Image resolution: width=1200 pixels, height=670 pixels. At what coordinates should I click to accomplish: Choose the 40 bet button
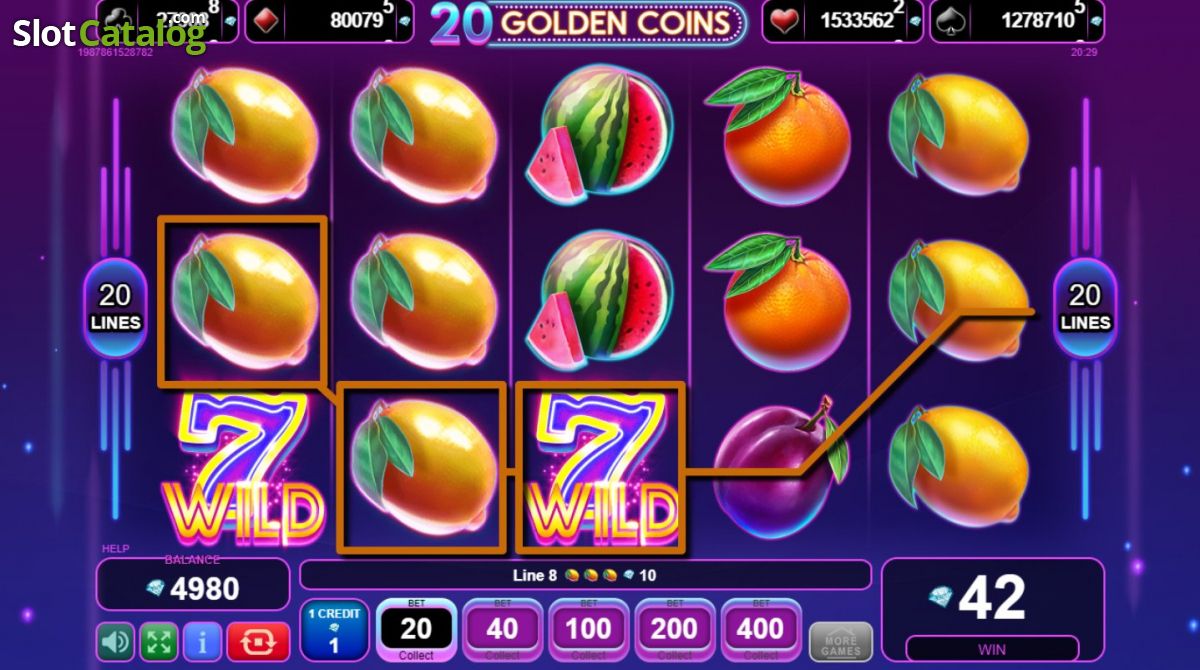502,631
